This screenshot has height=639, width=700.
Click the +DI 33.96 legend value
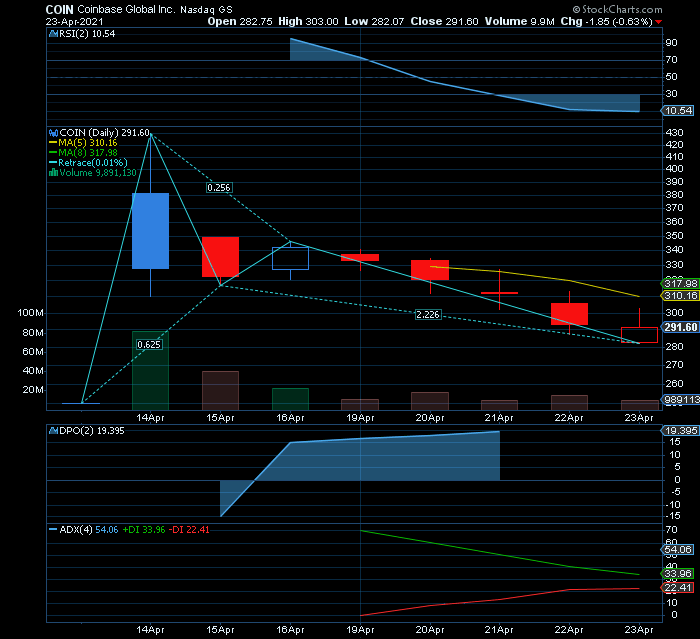pyautogui.click(x=144, y=530)
